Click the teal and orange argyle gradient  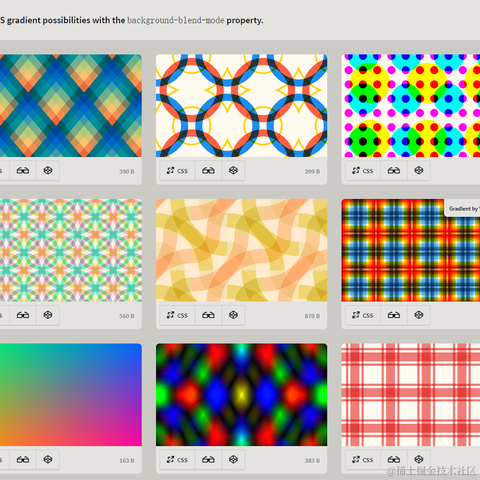[71, 106]
